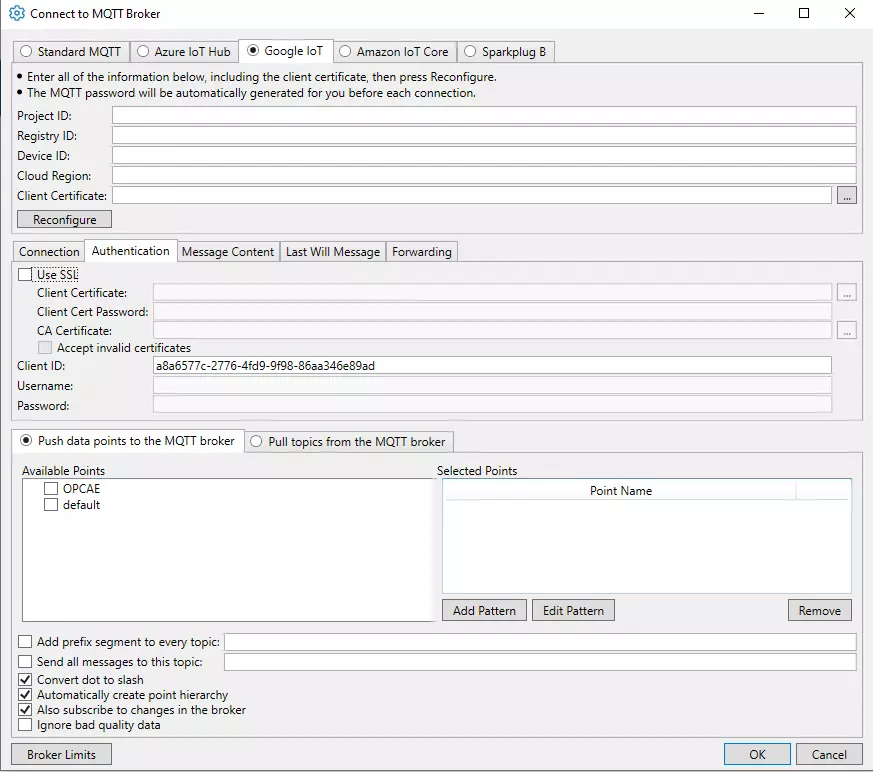The width and height of the screenshot is (873, 772).
Task: Click the Edit Pattern button
Action: [573, 611]
